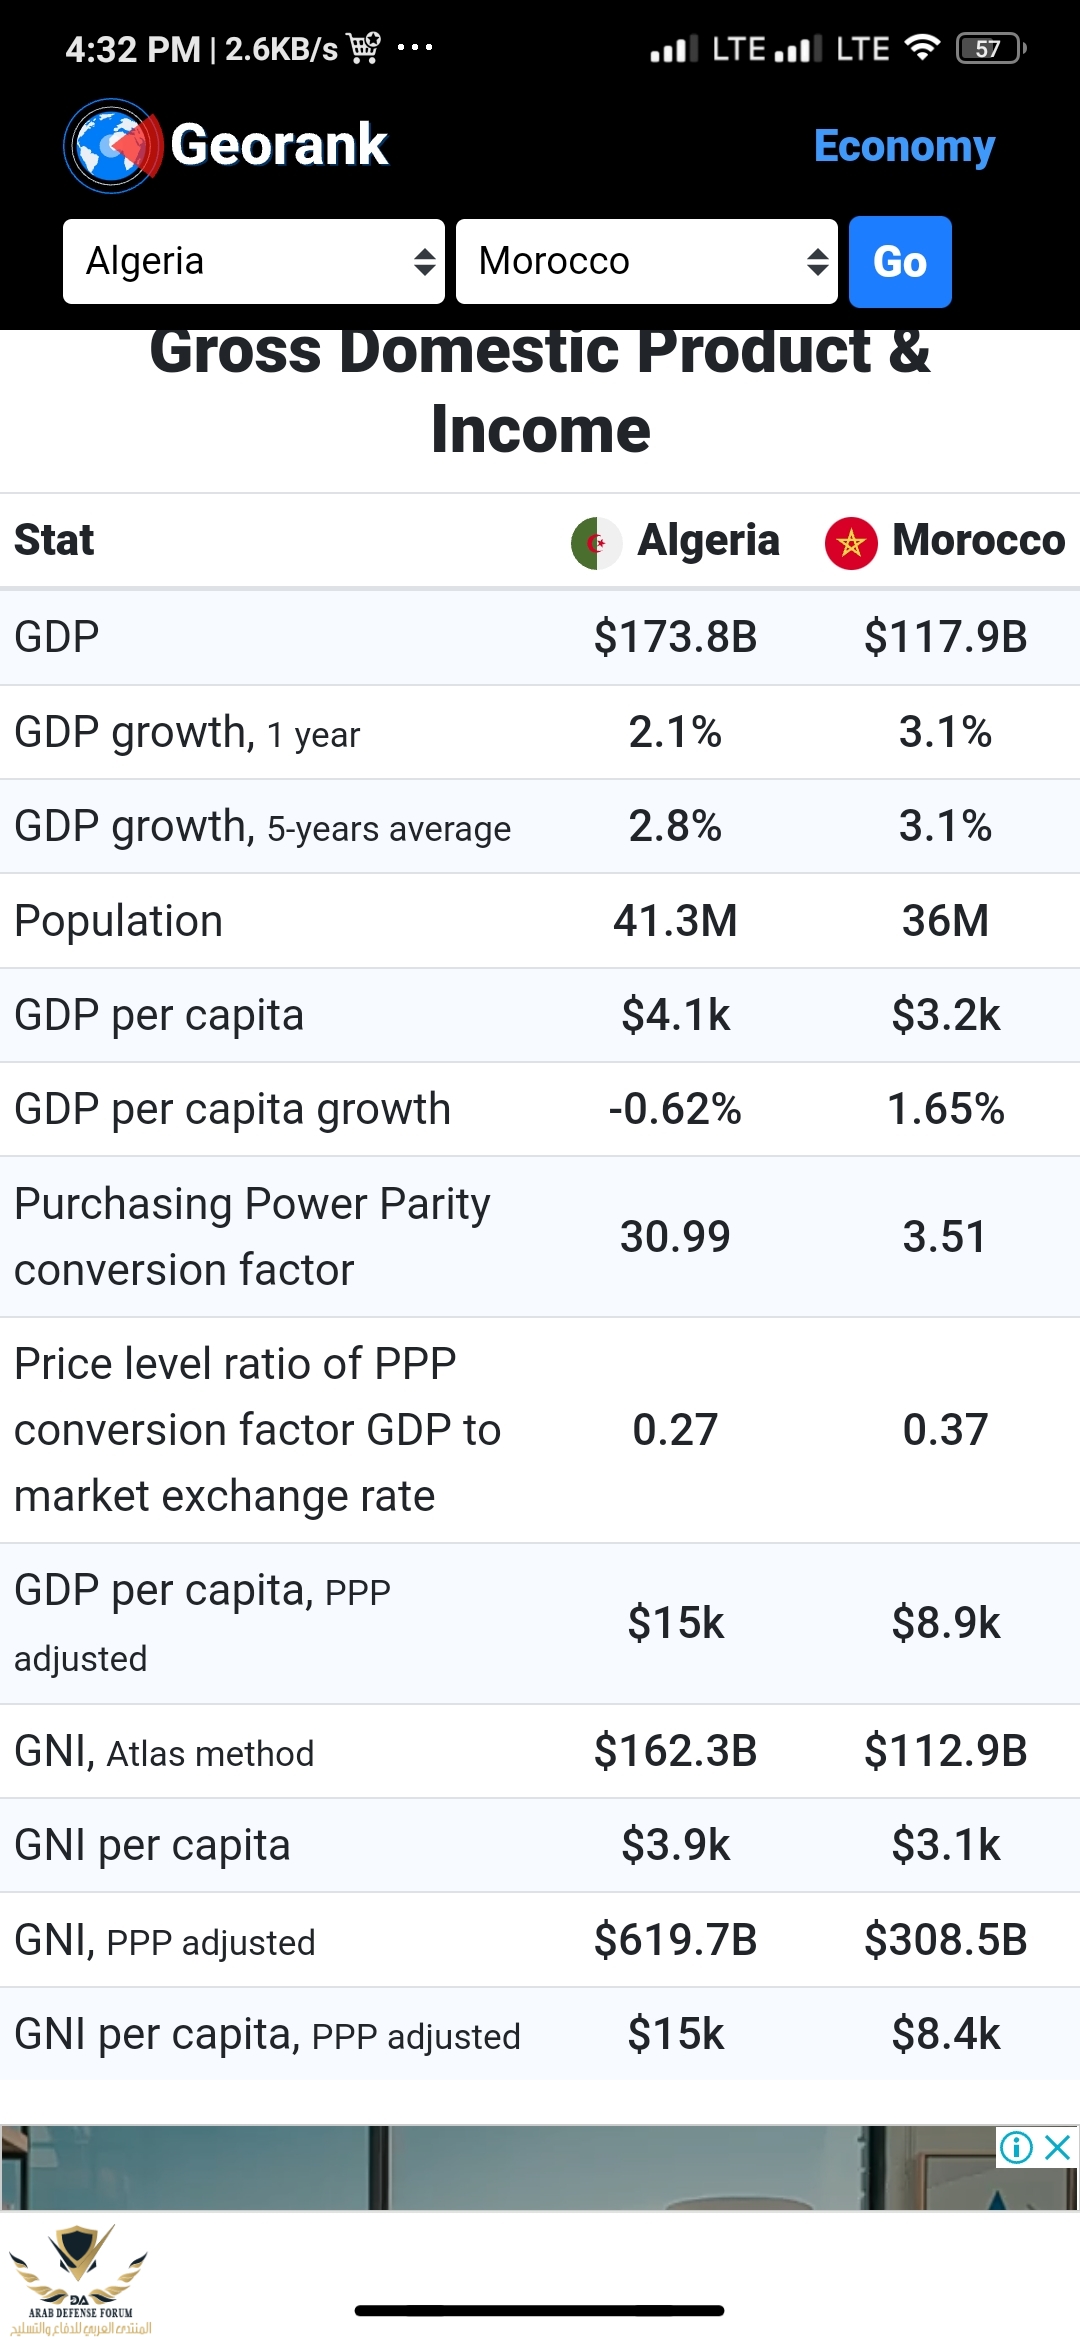The image size is (1080, 2340).
Task: Close the banner ad with the X icon
Action: [1058, 2147]
